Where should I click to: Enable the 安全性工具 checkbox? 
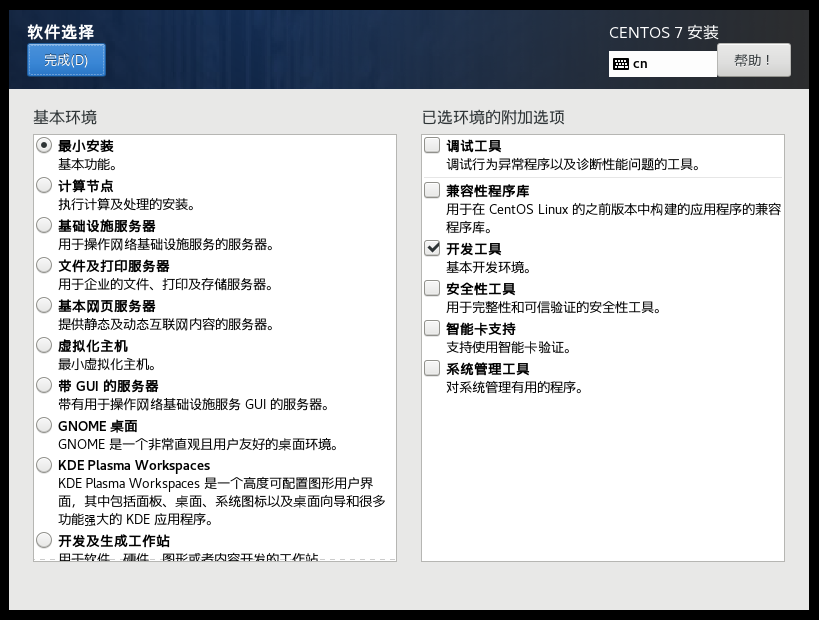click(x=432, y=288)
